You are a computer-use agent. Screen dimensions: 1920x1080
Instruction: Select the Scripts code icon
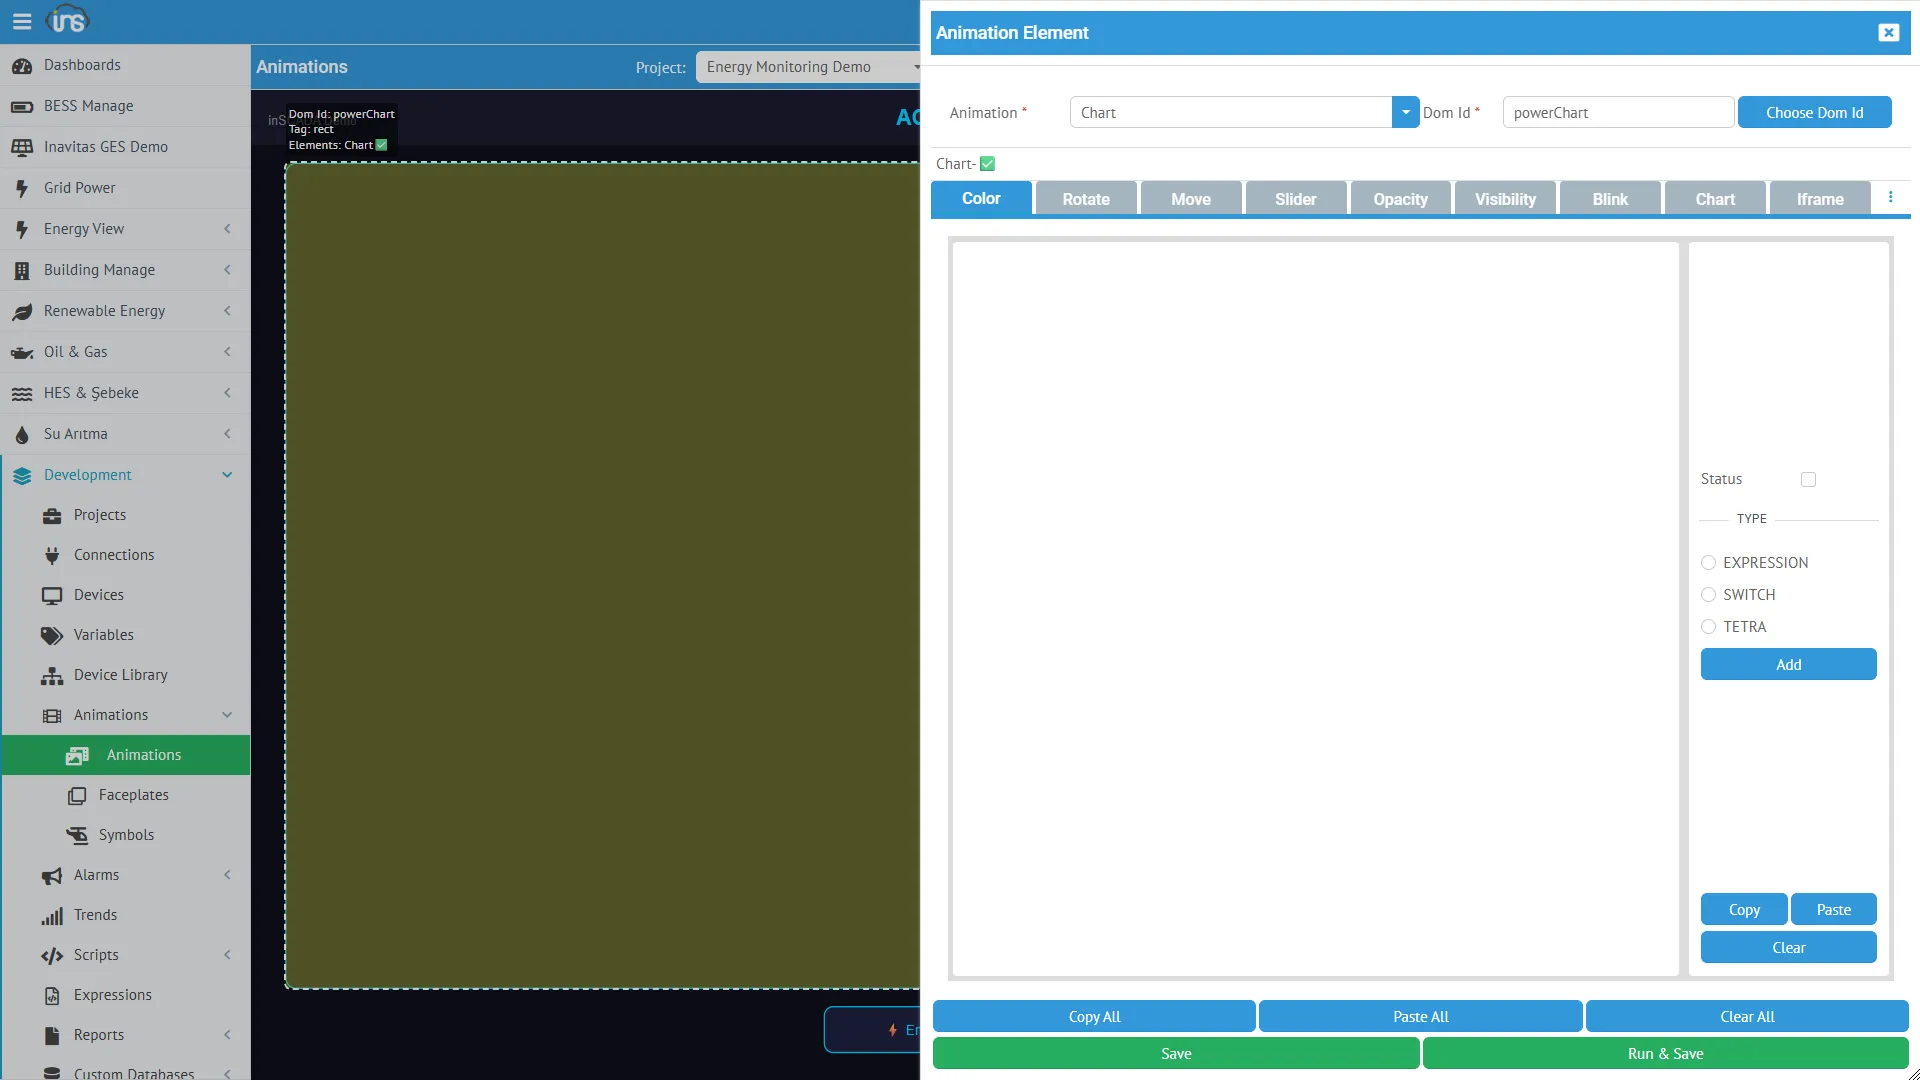click(x=52, y=955)
